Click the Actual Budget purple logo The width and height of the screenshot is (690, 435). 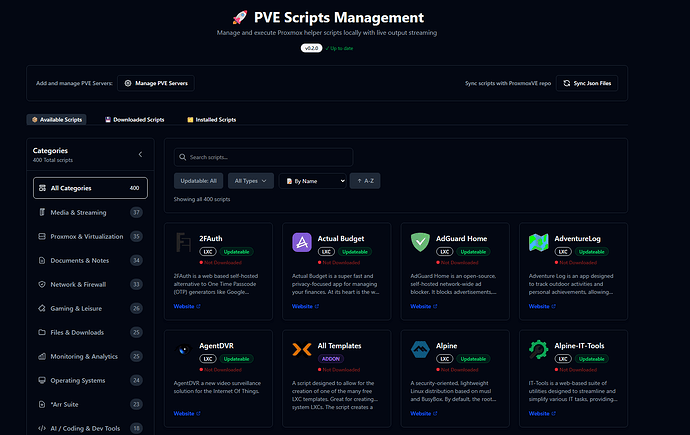pos(302,243)
